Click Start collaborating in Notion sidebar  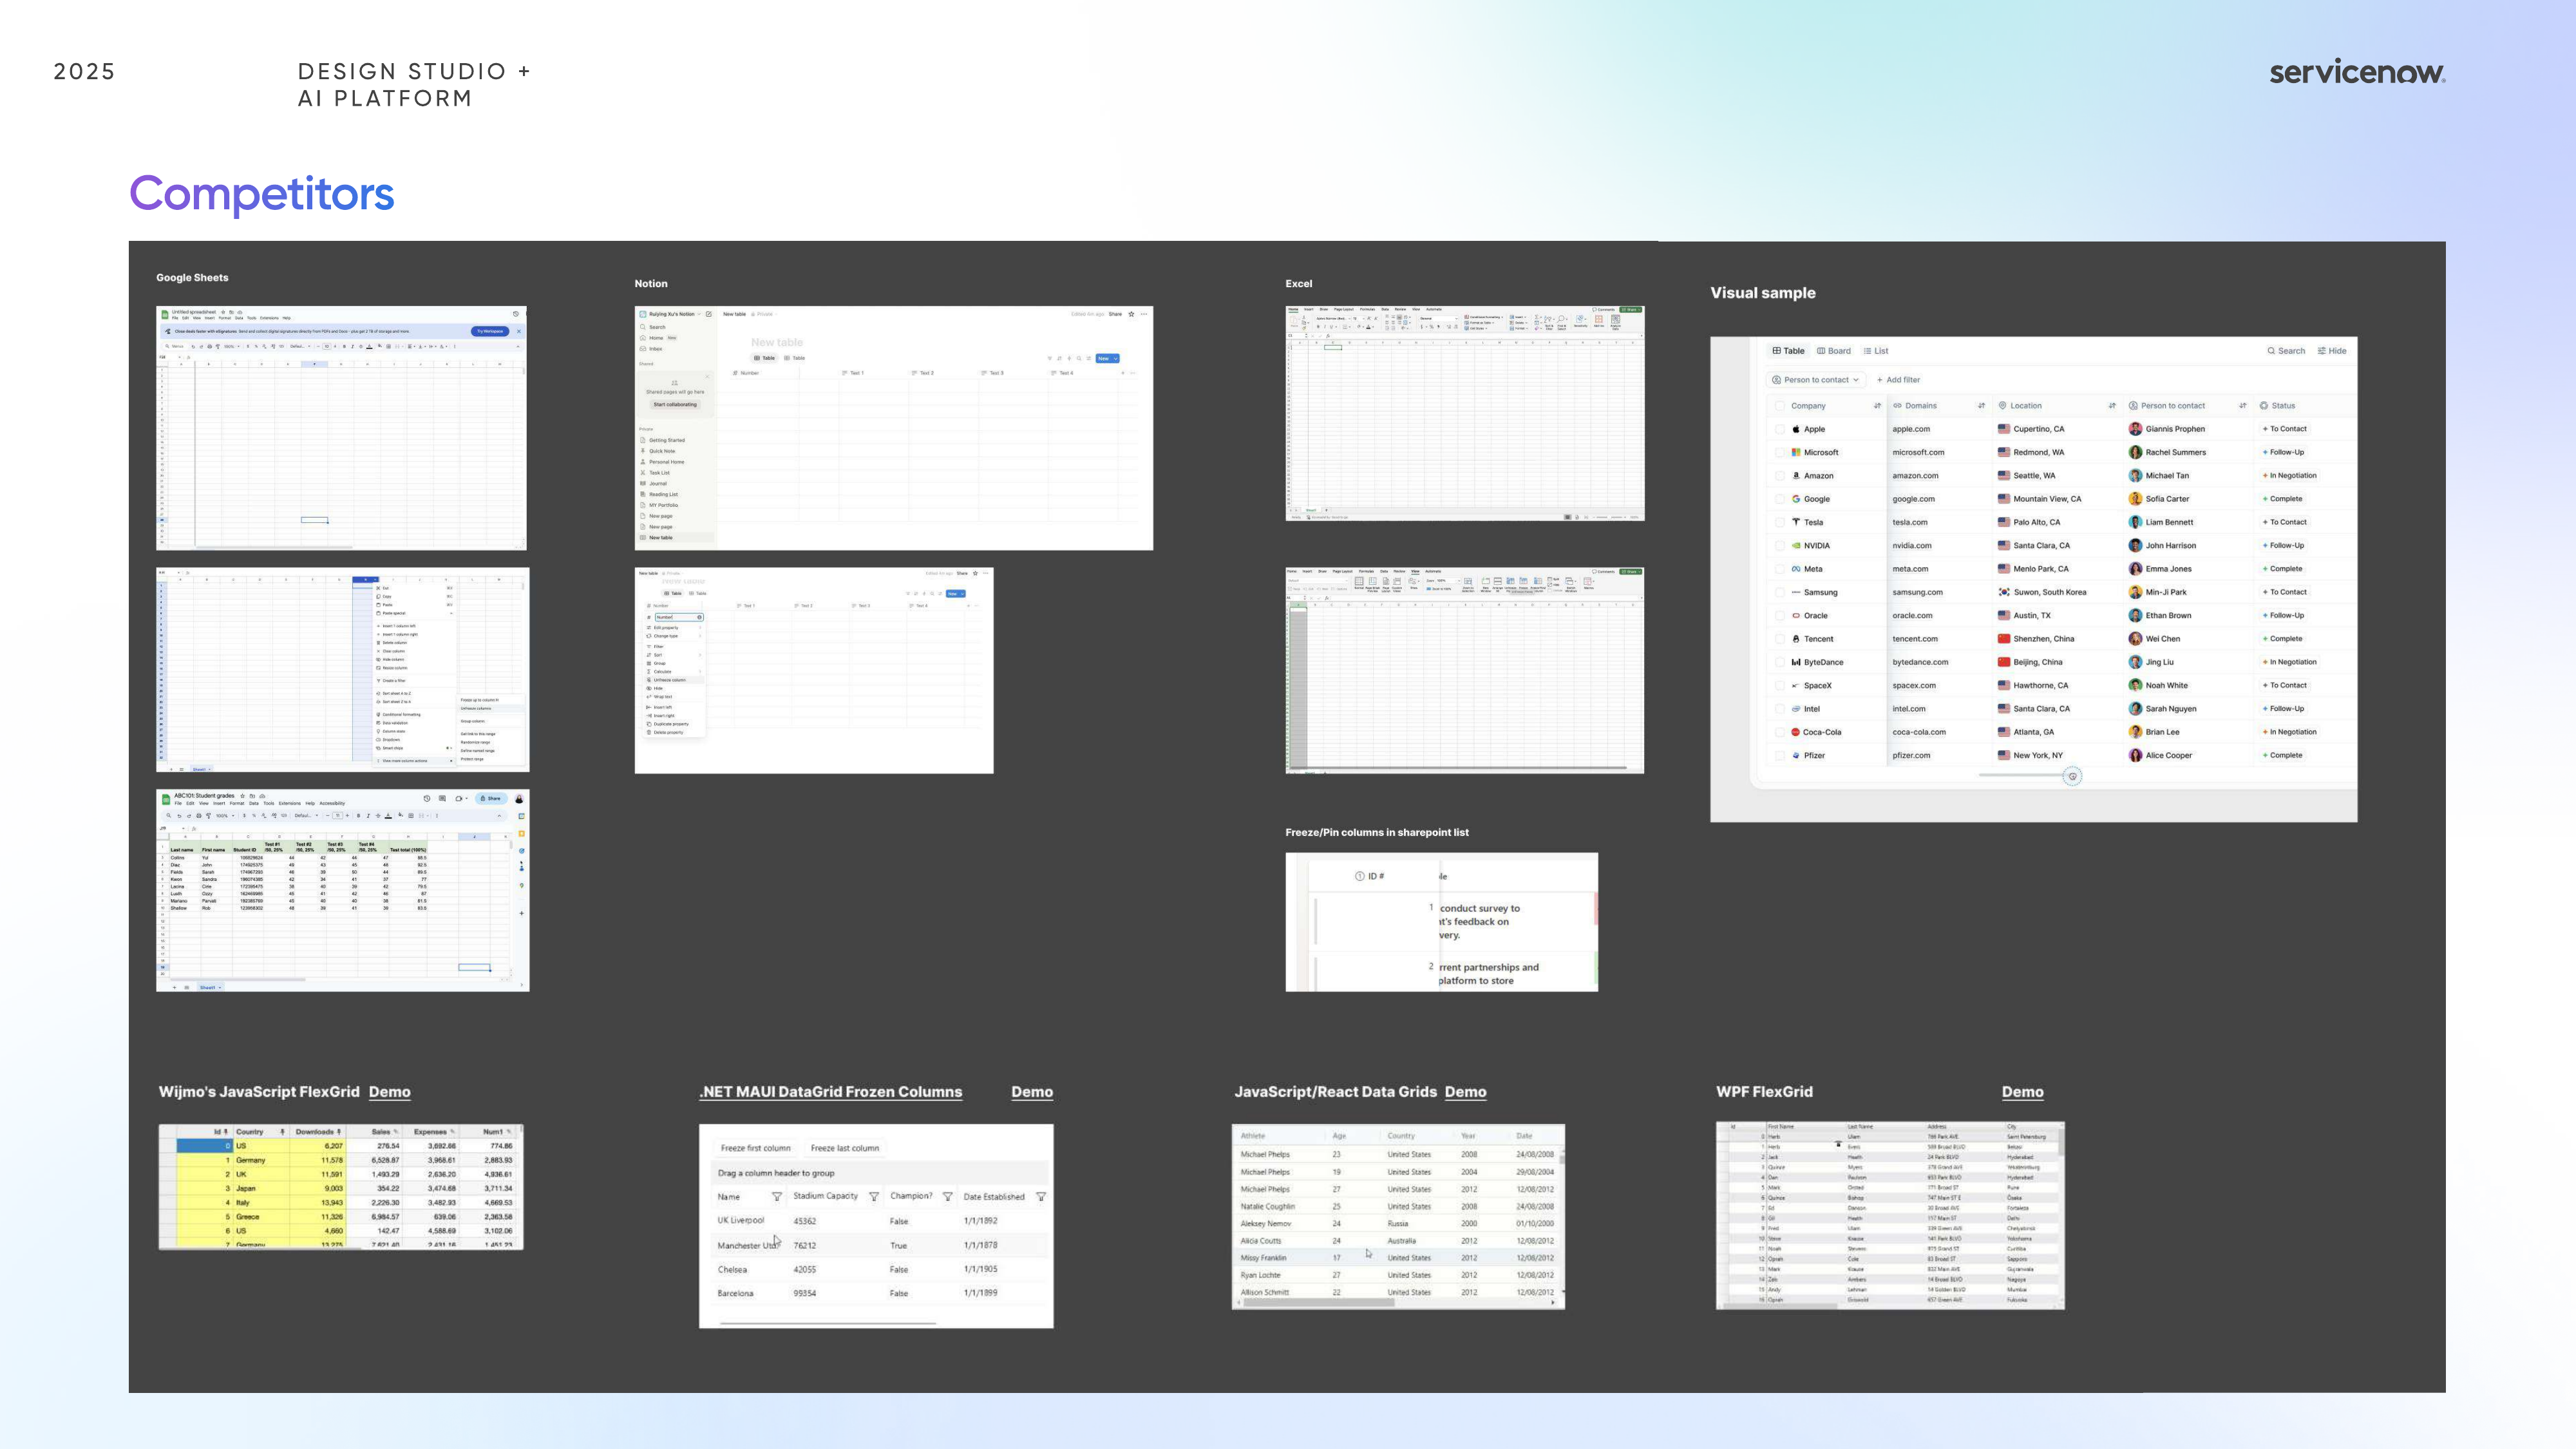coord(675,405)
